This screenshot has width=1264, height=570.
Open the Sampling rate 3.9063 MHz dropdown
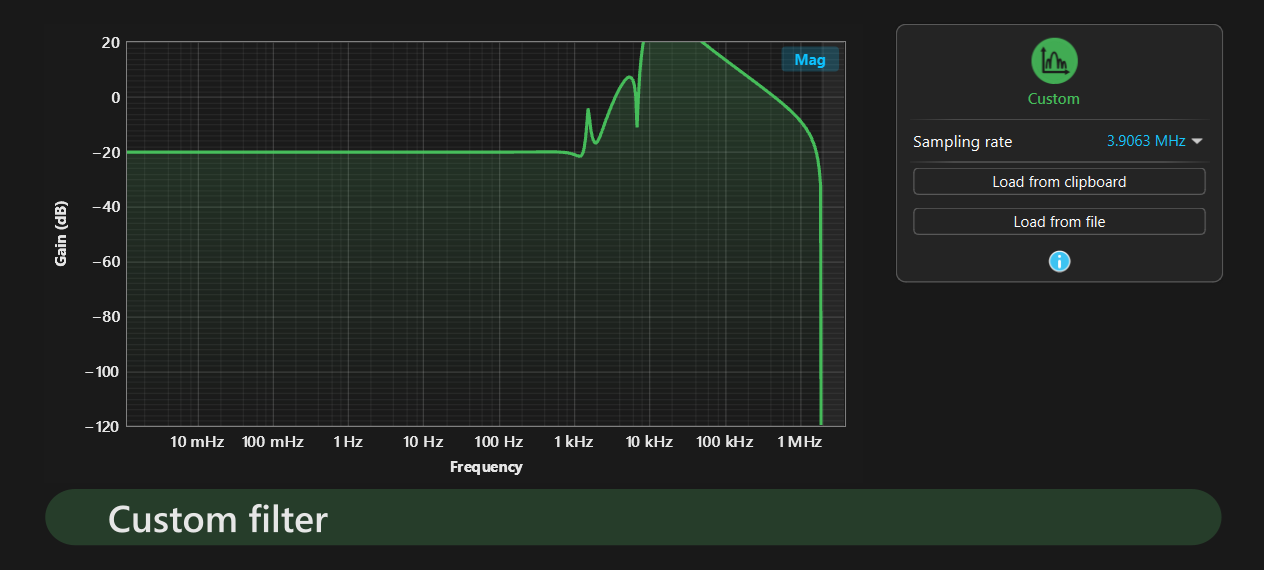1154,141
